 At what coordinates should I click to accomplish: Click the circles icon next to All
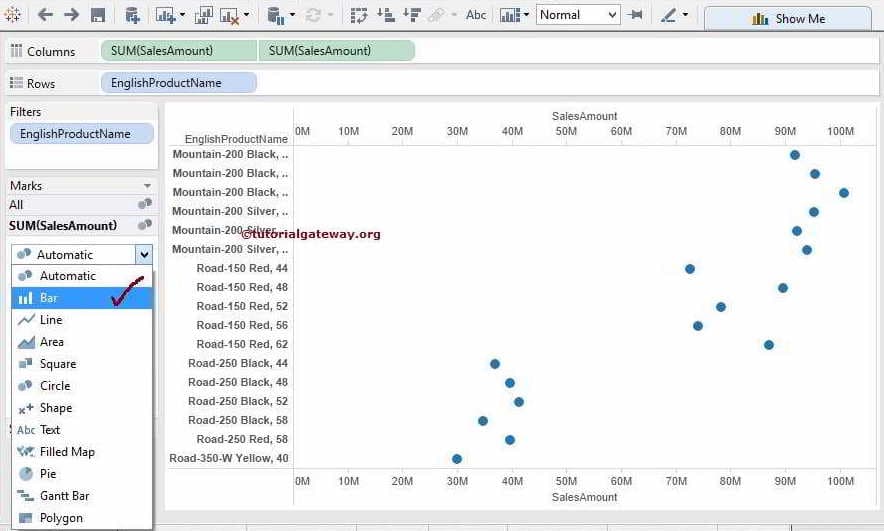point(145,203)
